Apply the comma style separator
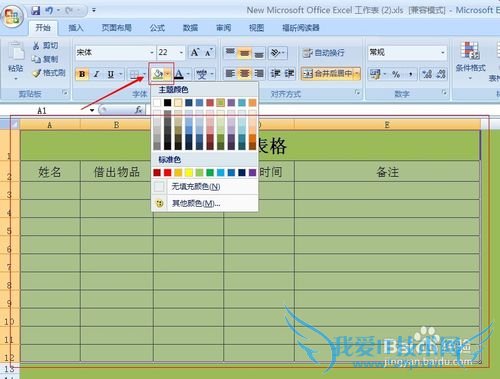 click(x=410, y=74)
